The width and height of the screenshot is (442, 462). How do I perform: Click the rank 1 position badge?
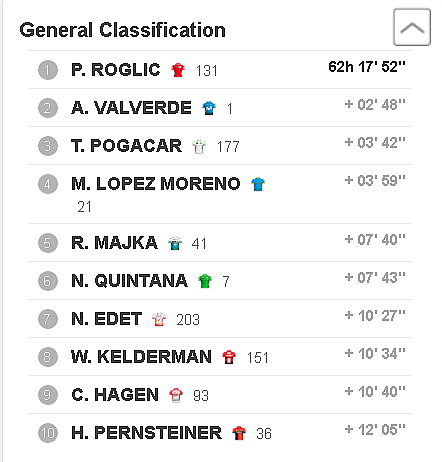48,70
